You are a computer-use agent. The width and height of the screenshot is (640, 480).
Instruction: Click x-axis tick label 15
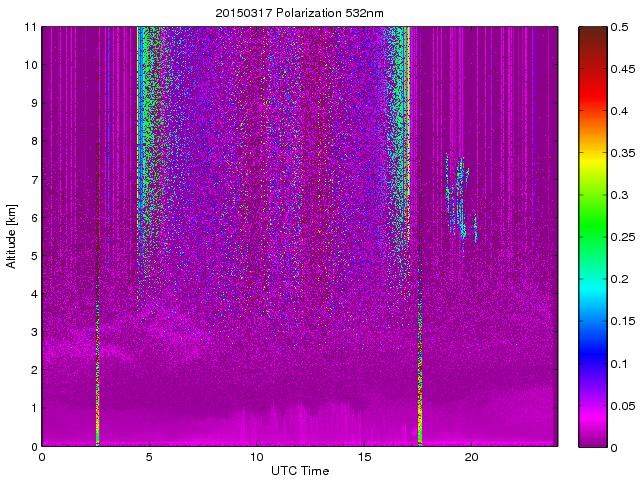(x=364, y=457)
